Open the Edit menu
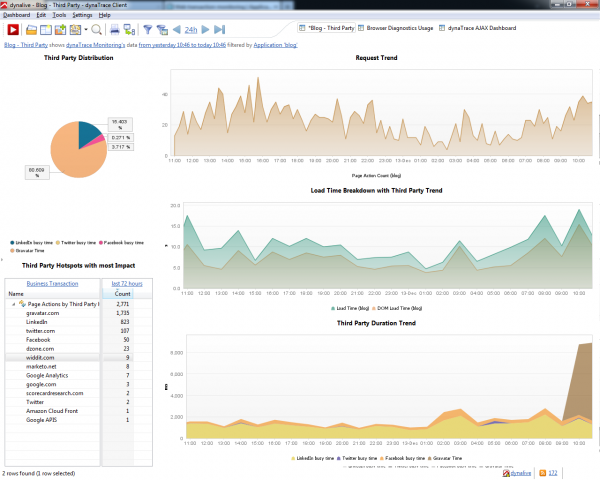This screenshot has width=600, height=480. (x=41, y=15)
